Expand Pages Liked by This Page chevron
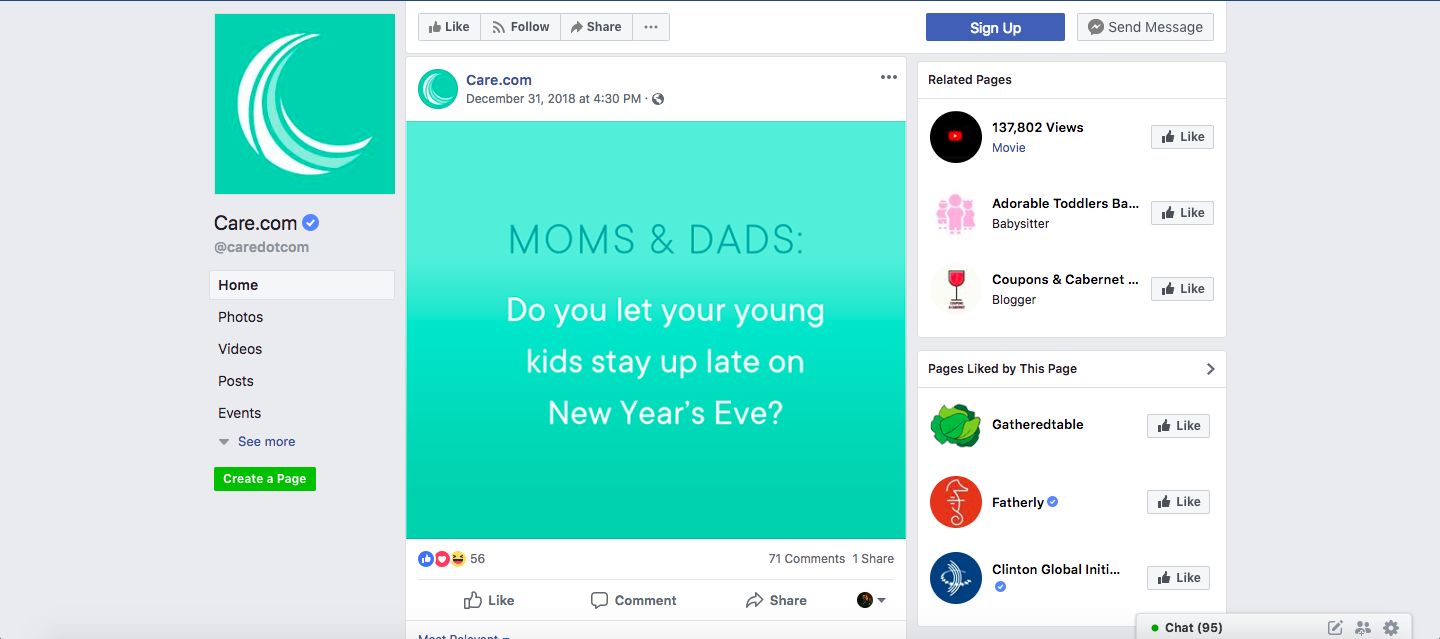This screenshot has height=639, width=1440. (x=1210, y=369)
